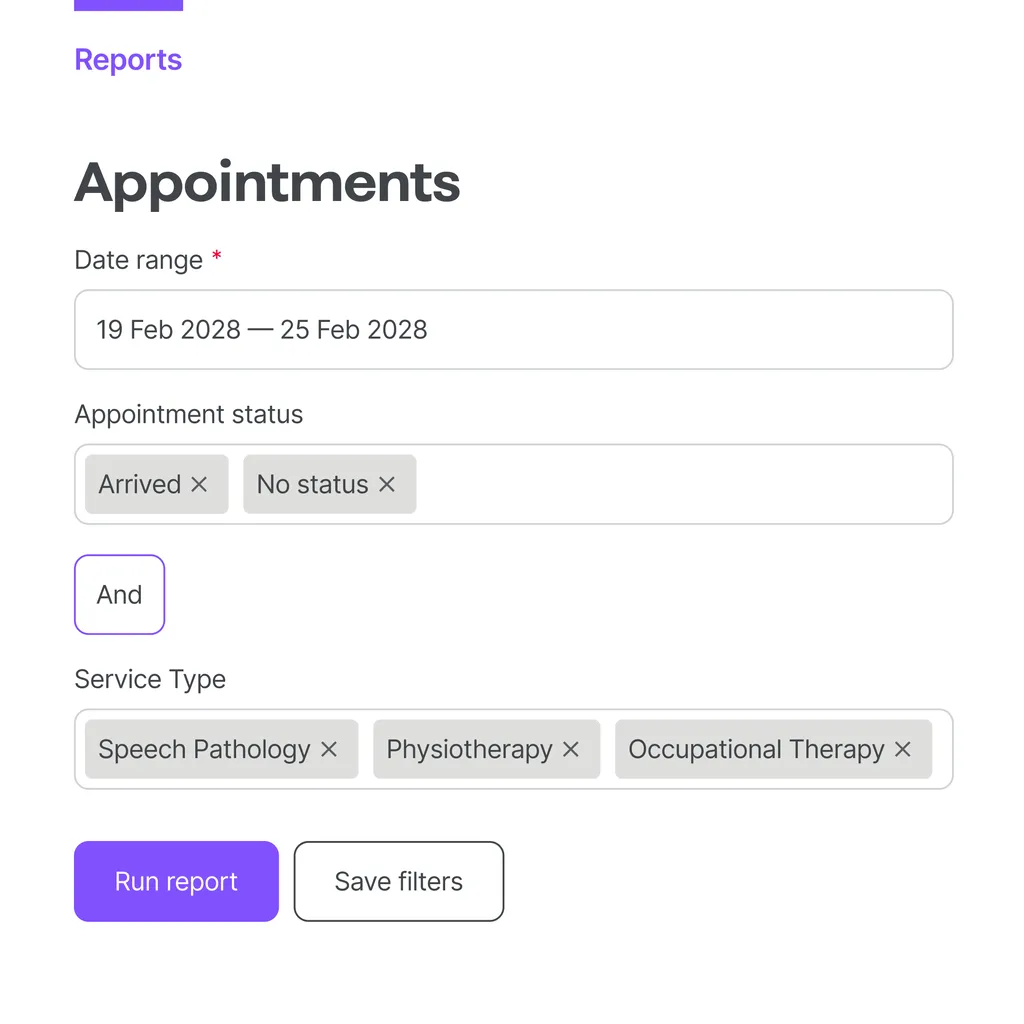Click the Appointment status label
This screenshot has width=1024, height=1024.
pos(189,415)
